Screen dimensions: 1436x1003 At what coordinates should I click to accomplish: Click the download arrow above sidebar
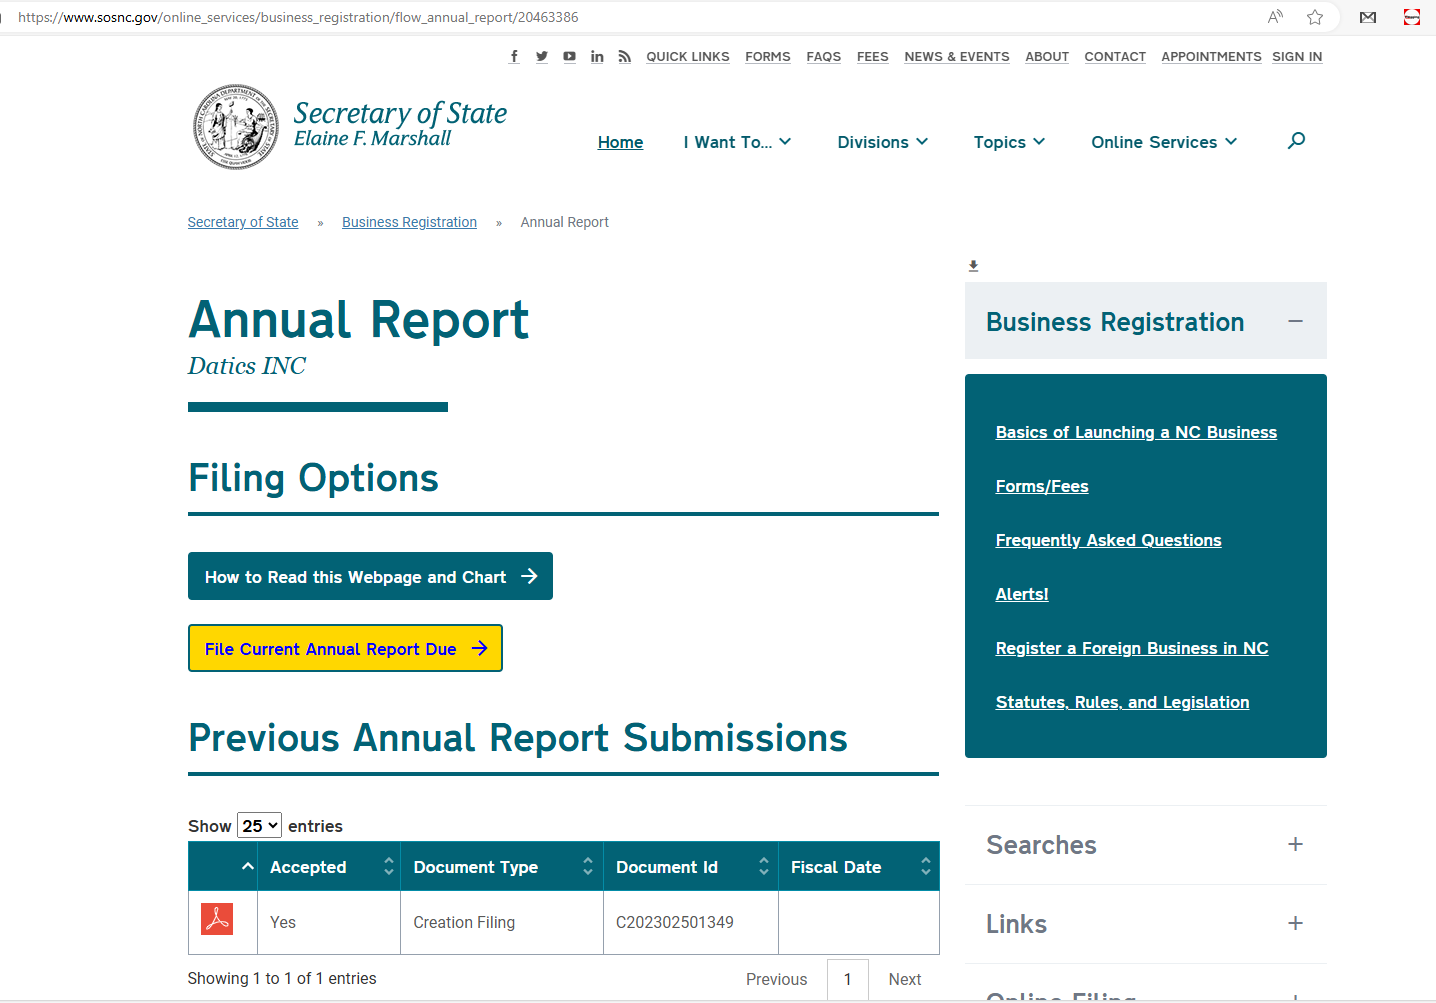[x=973, y=266]
